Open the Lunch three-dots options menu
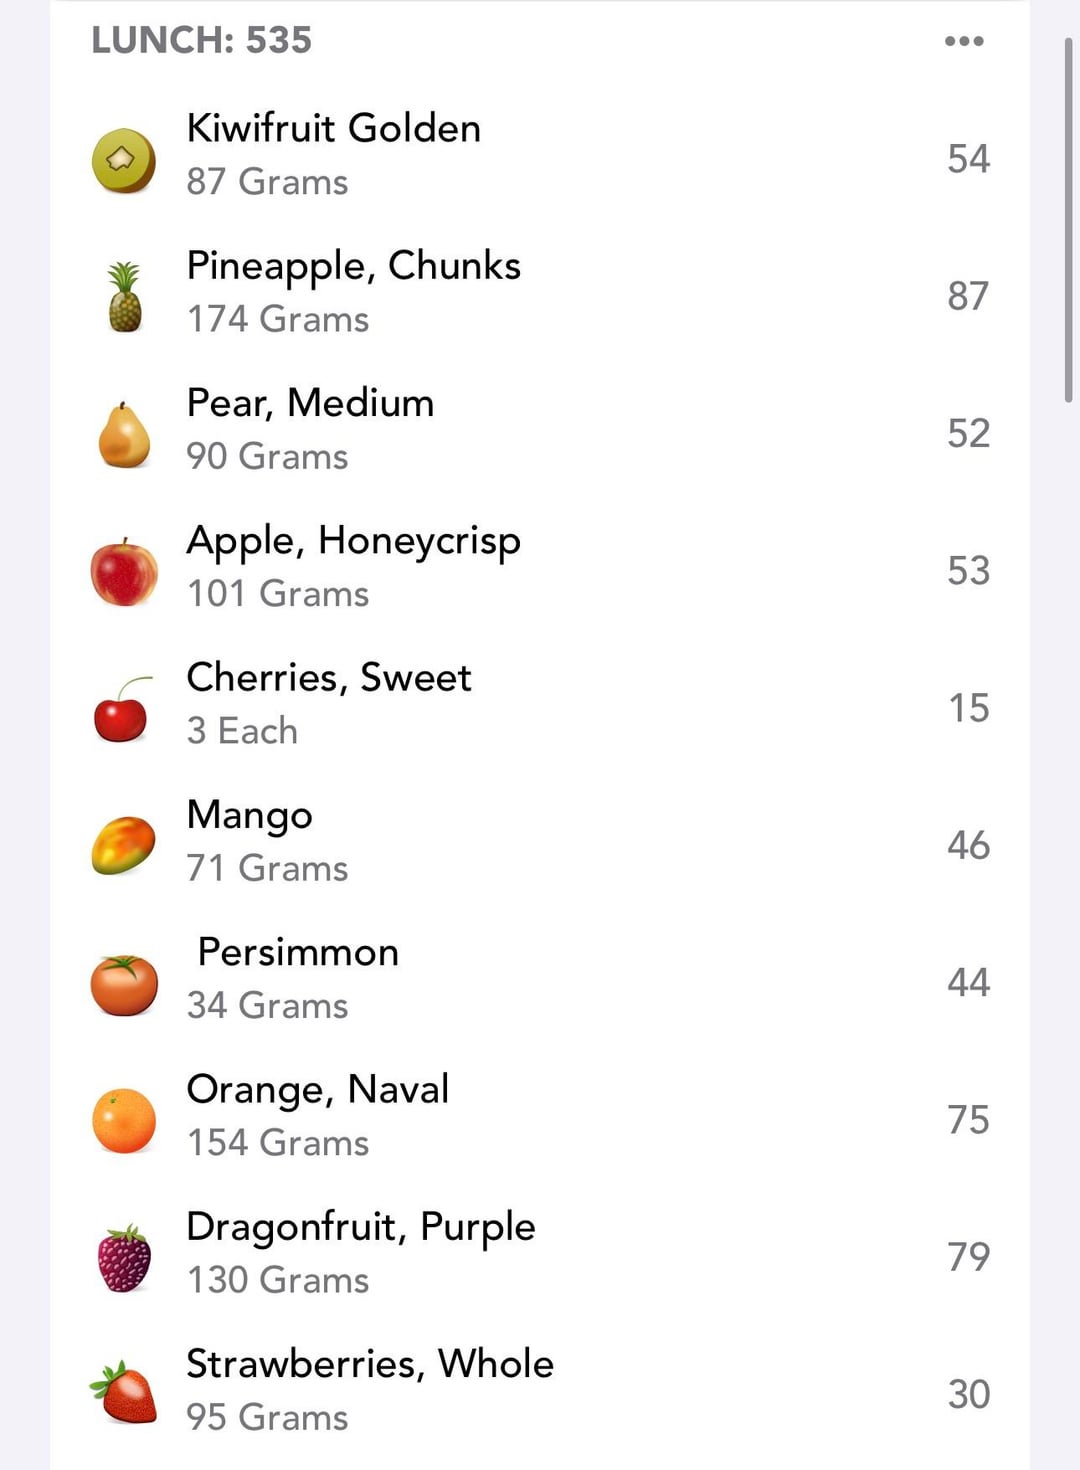This screenshot has height=1470, width=1080. pos(964,41)
